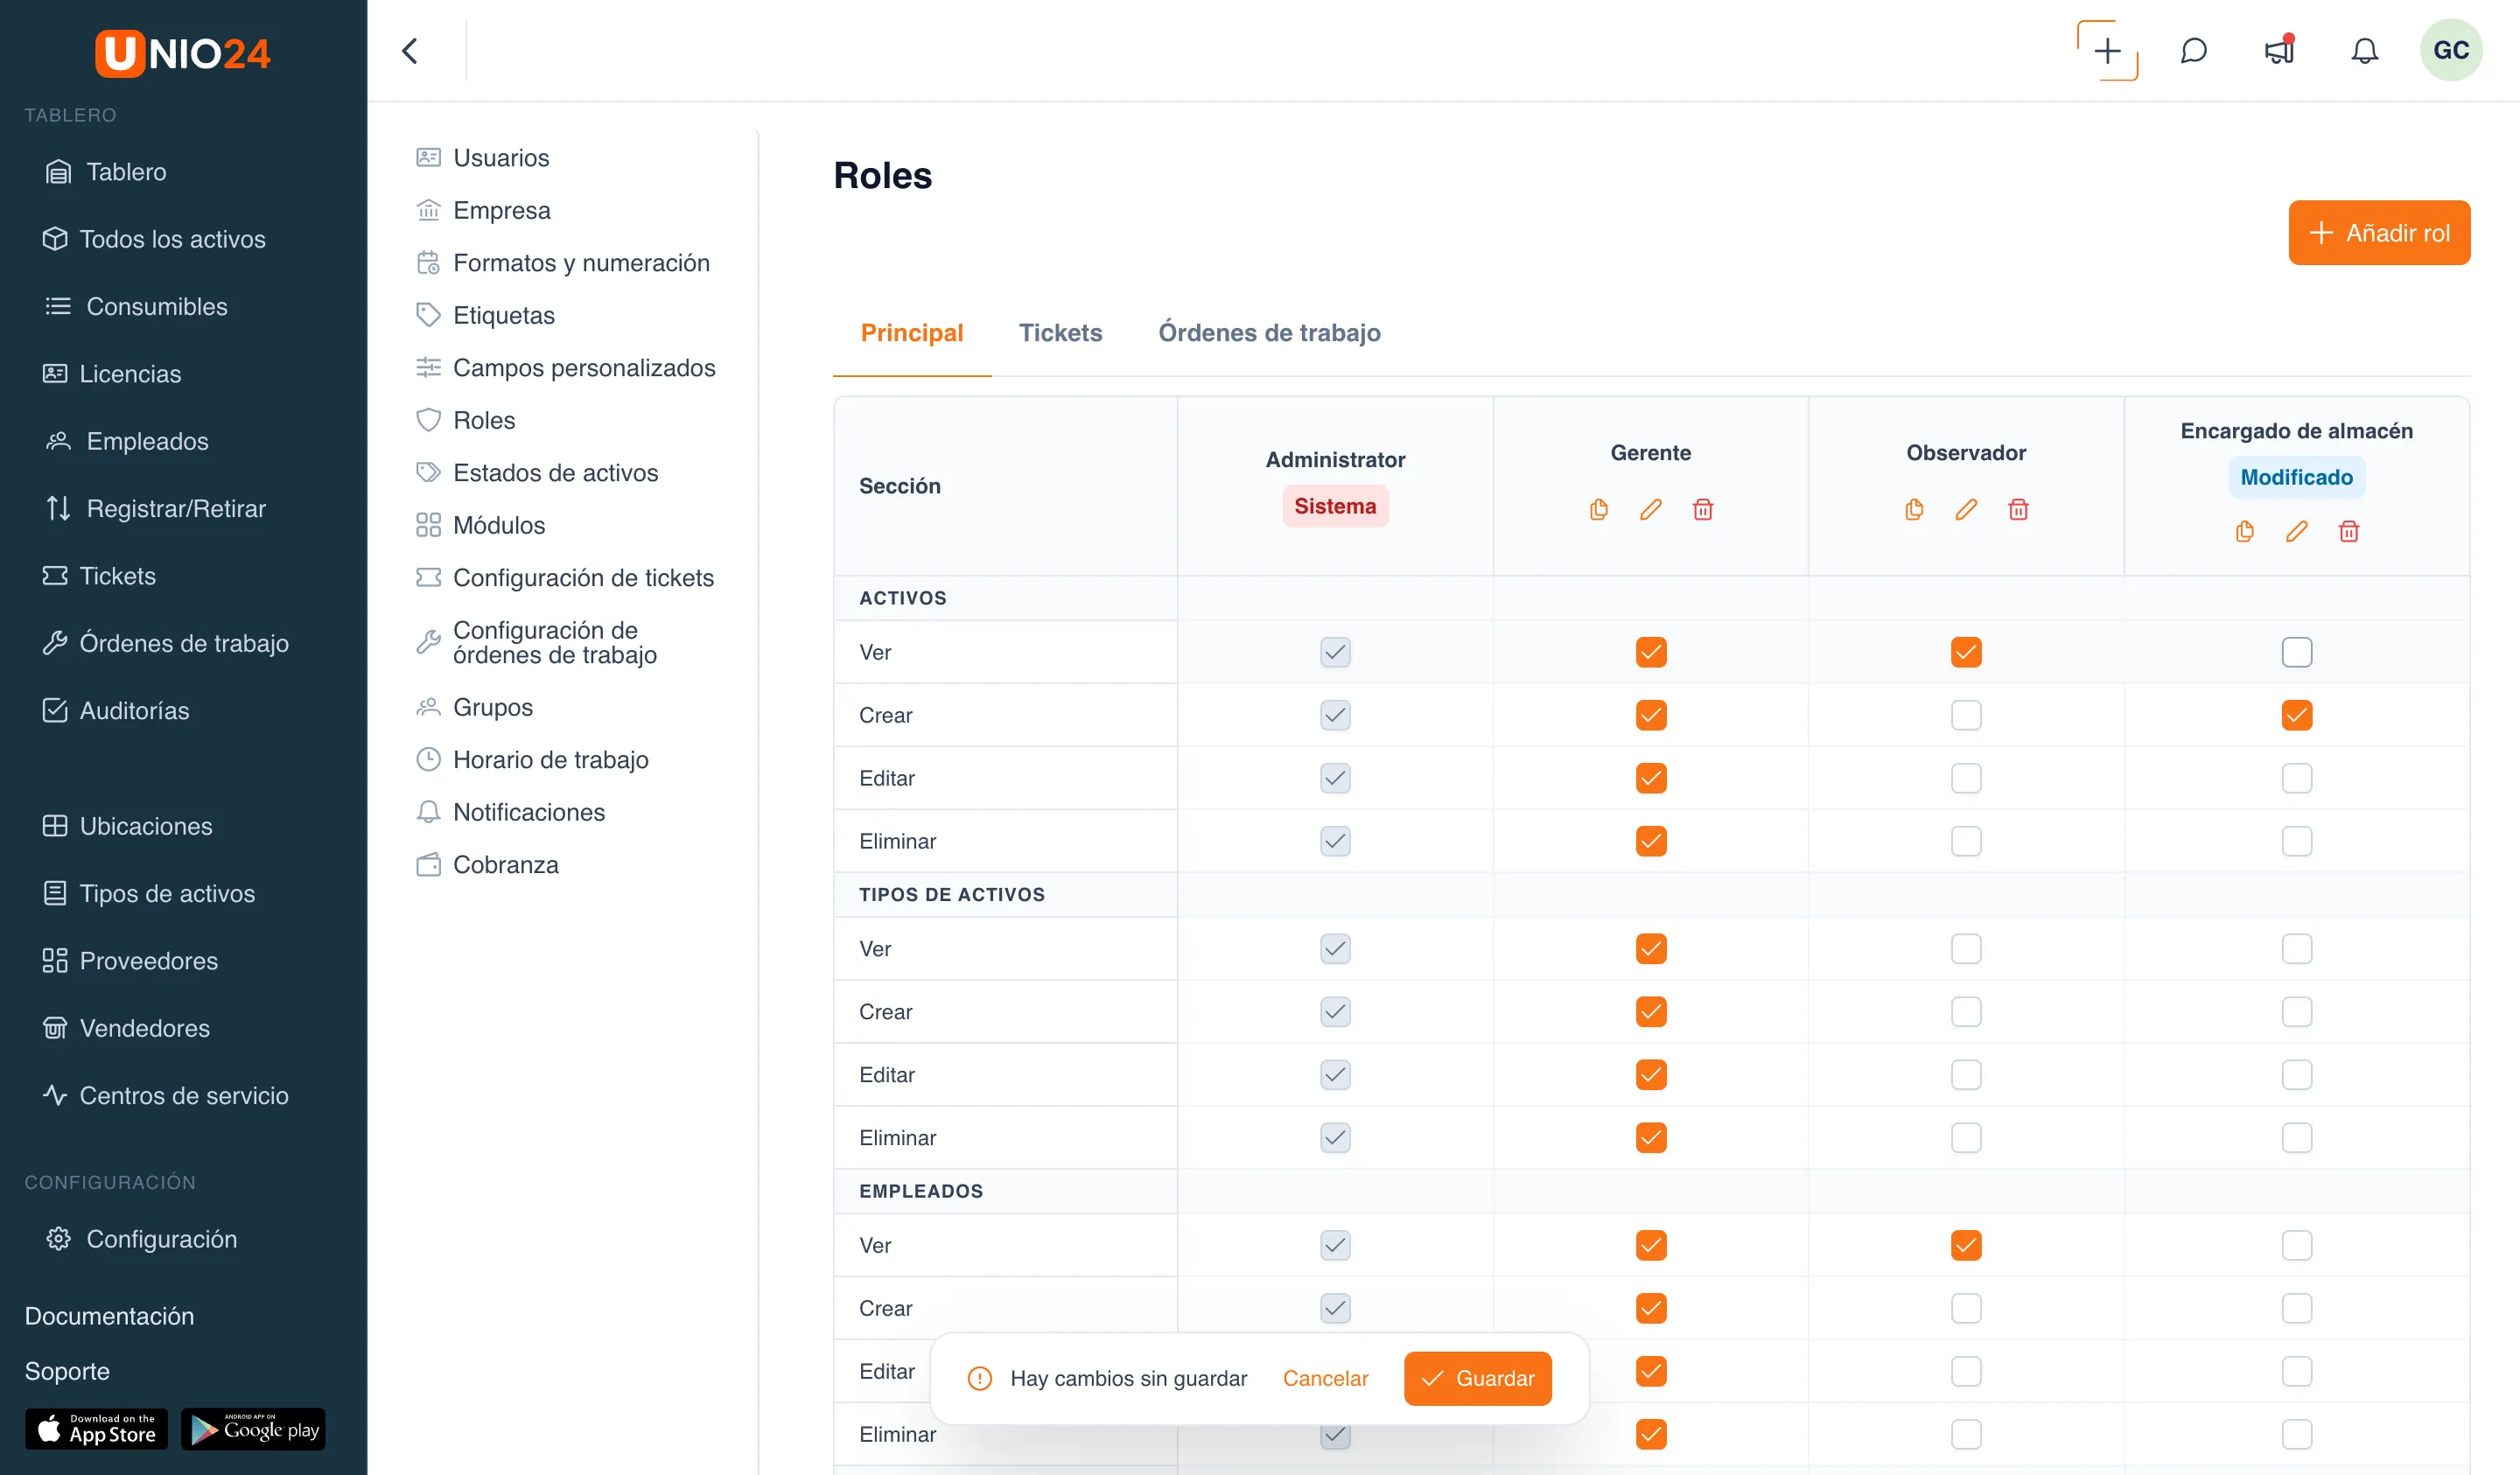The image size is (2520, 1475).
Task: Switch to the Órdenes de trabajo tab
Action: pyautogui.click(x=1269, y=333)
